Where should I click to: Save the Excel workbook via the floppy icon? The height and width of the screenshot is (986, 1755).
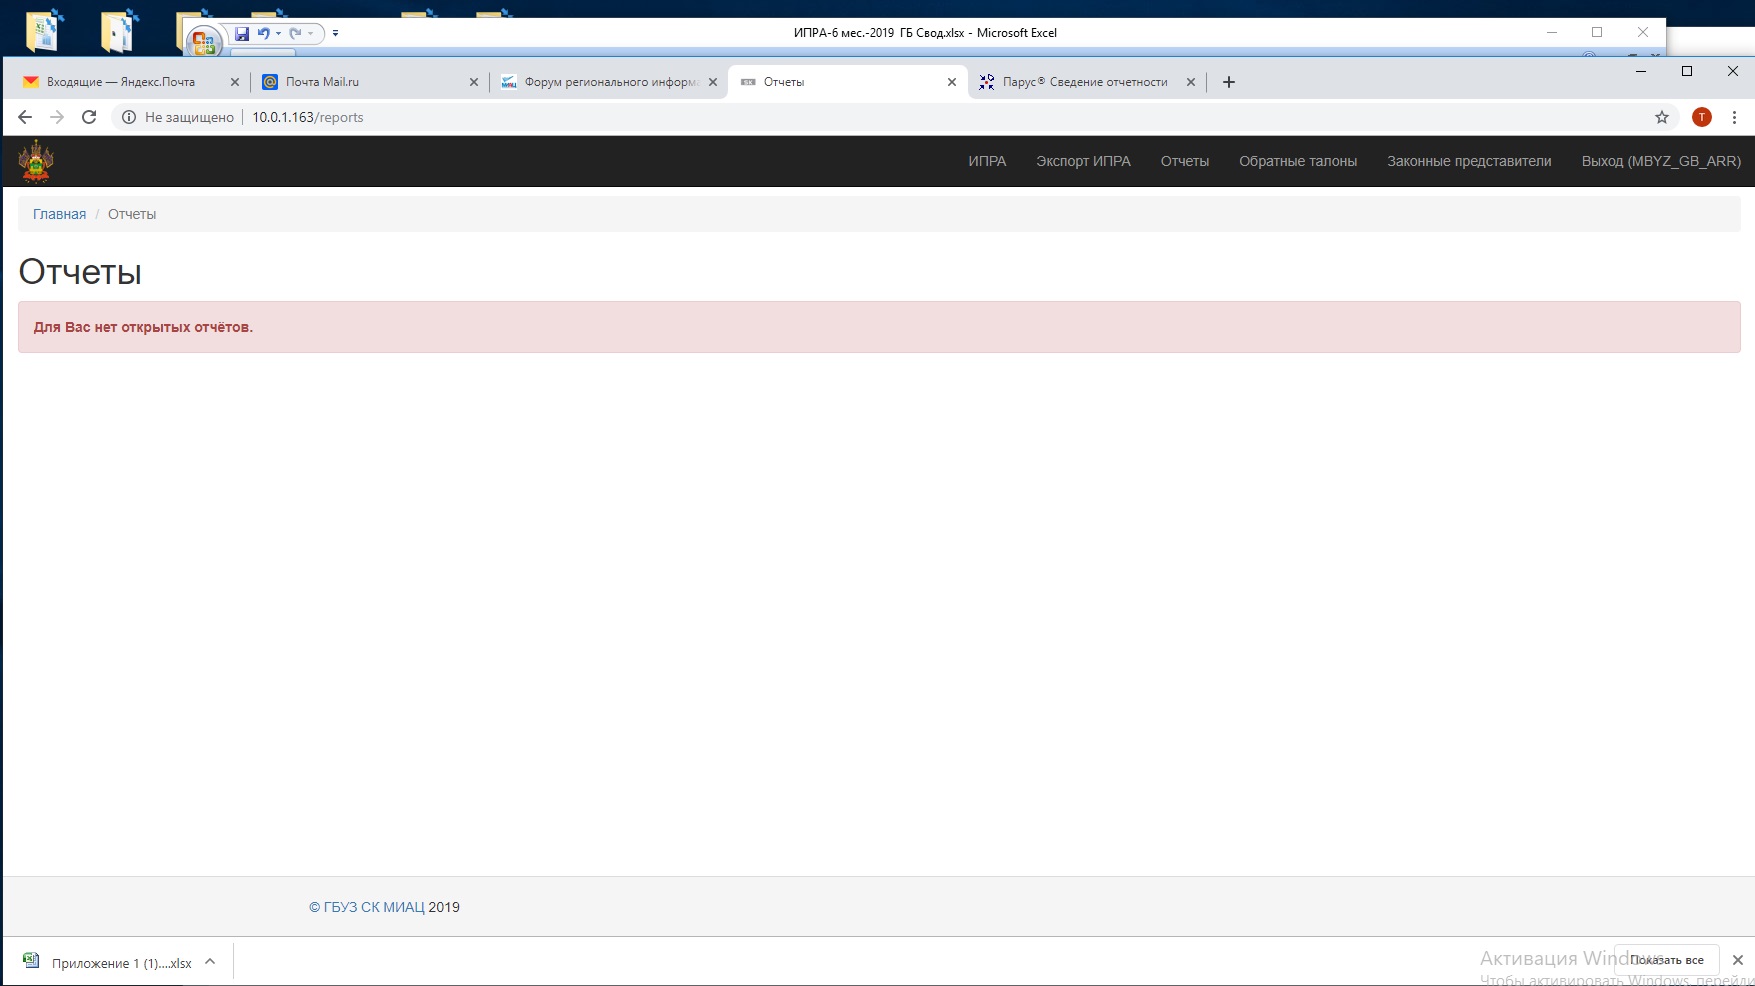(x=242, y=33)
